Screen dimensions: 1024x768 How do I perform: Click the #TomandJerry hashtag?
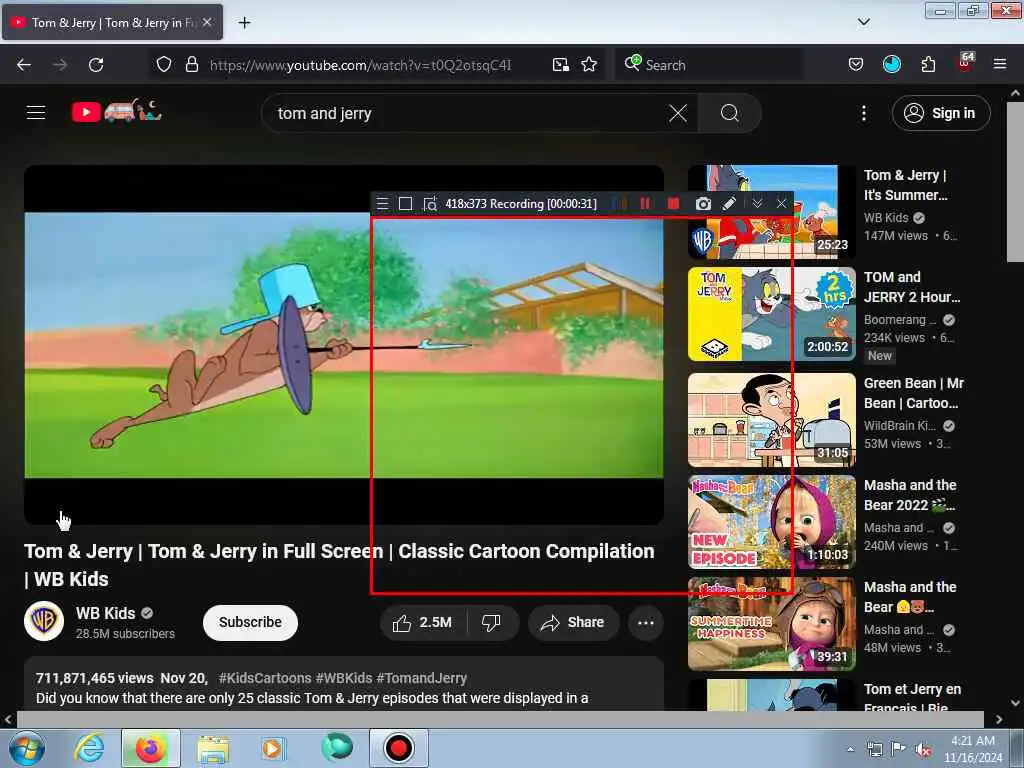pos(421,678)
